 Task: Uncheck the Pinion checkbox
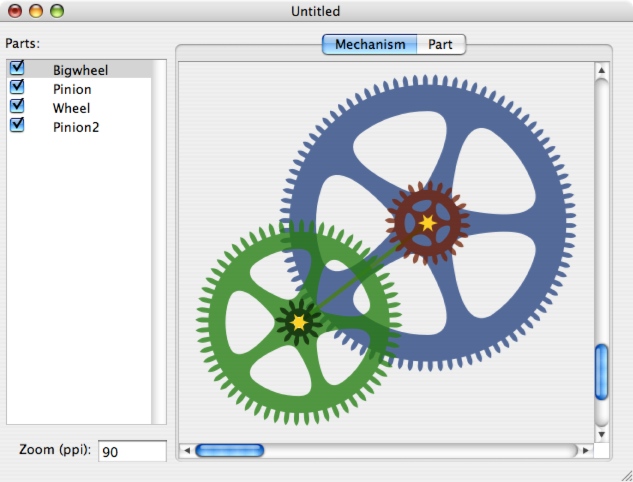[x=17, y=86]
